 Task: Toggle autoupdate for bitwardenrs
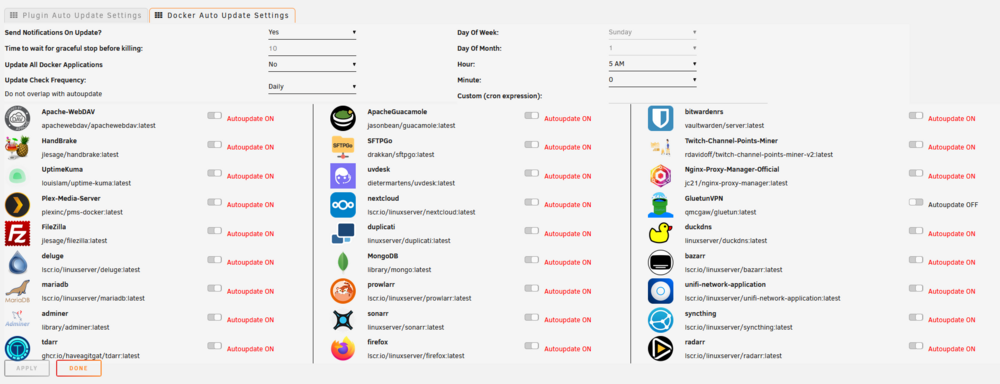coord(916,115)
